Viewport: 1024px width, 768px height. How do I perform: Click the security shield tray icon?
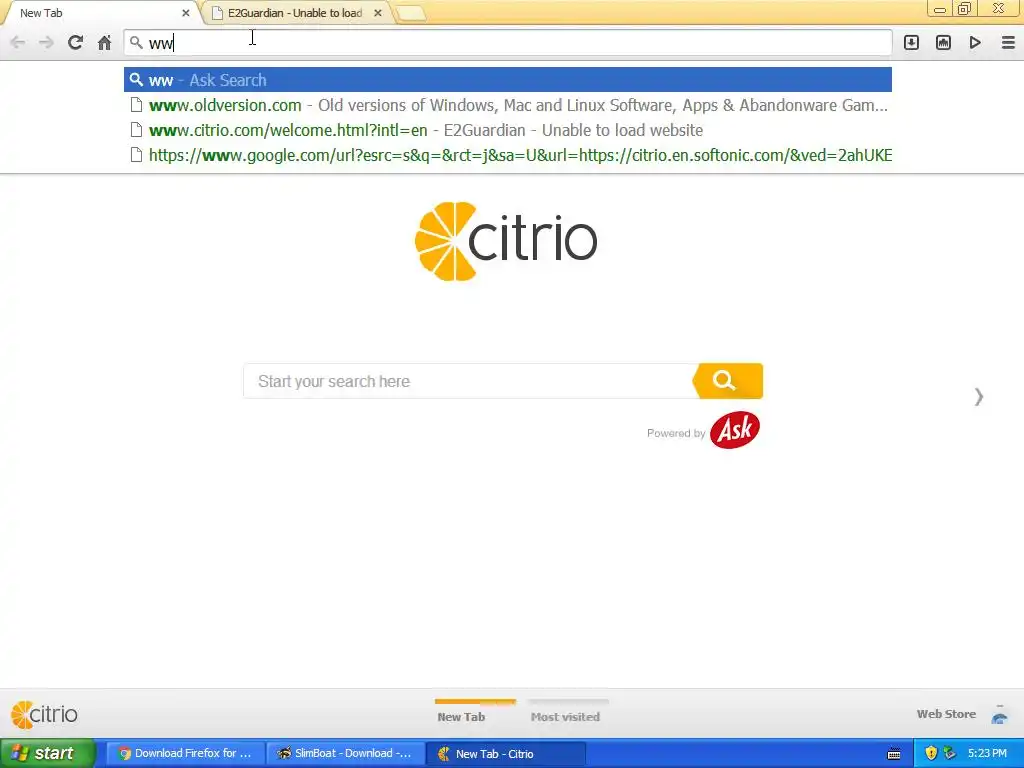[x=931, y=753]
